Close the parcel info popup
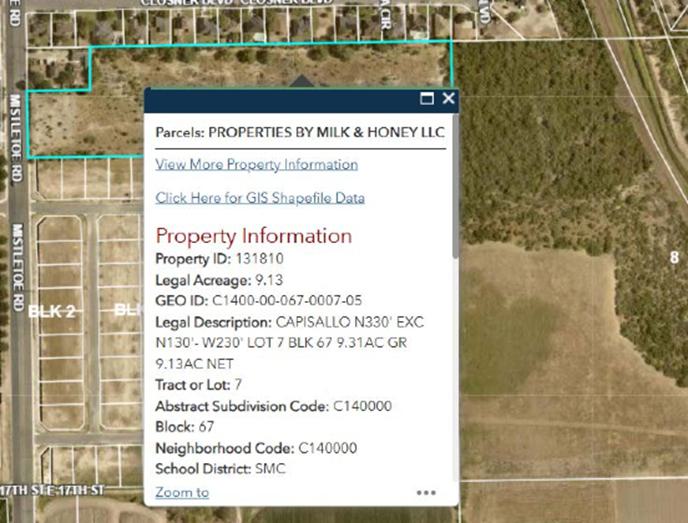Screen dimensions: 688x523 [448, 99]
